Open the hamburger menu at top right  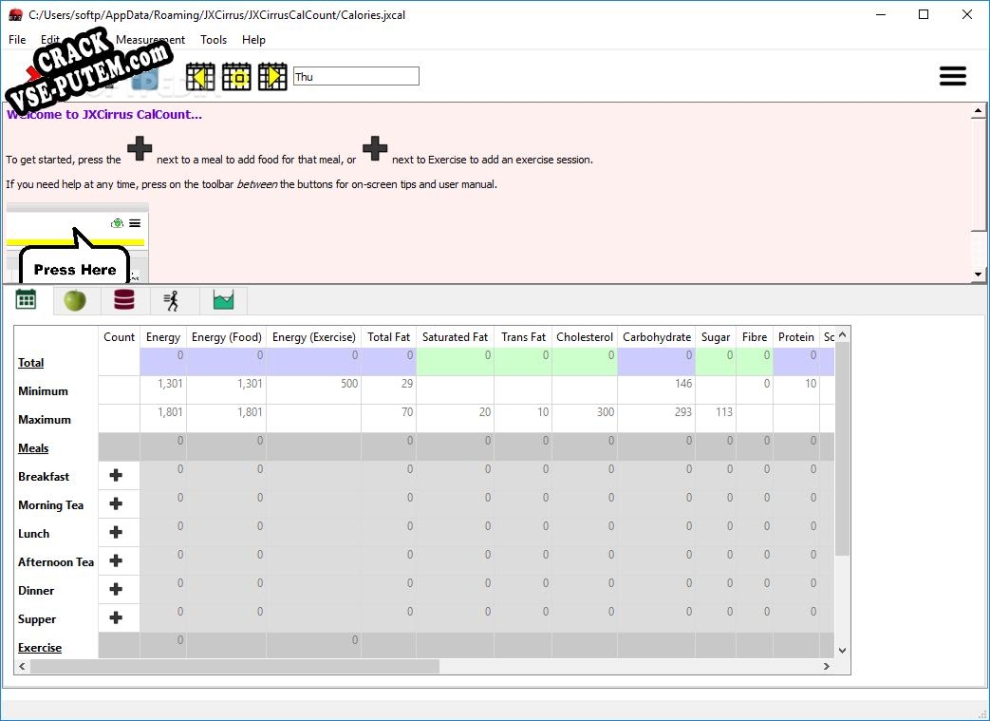[953, 76]
